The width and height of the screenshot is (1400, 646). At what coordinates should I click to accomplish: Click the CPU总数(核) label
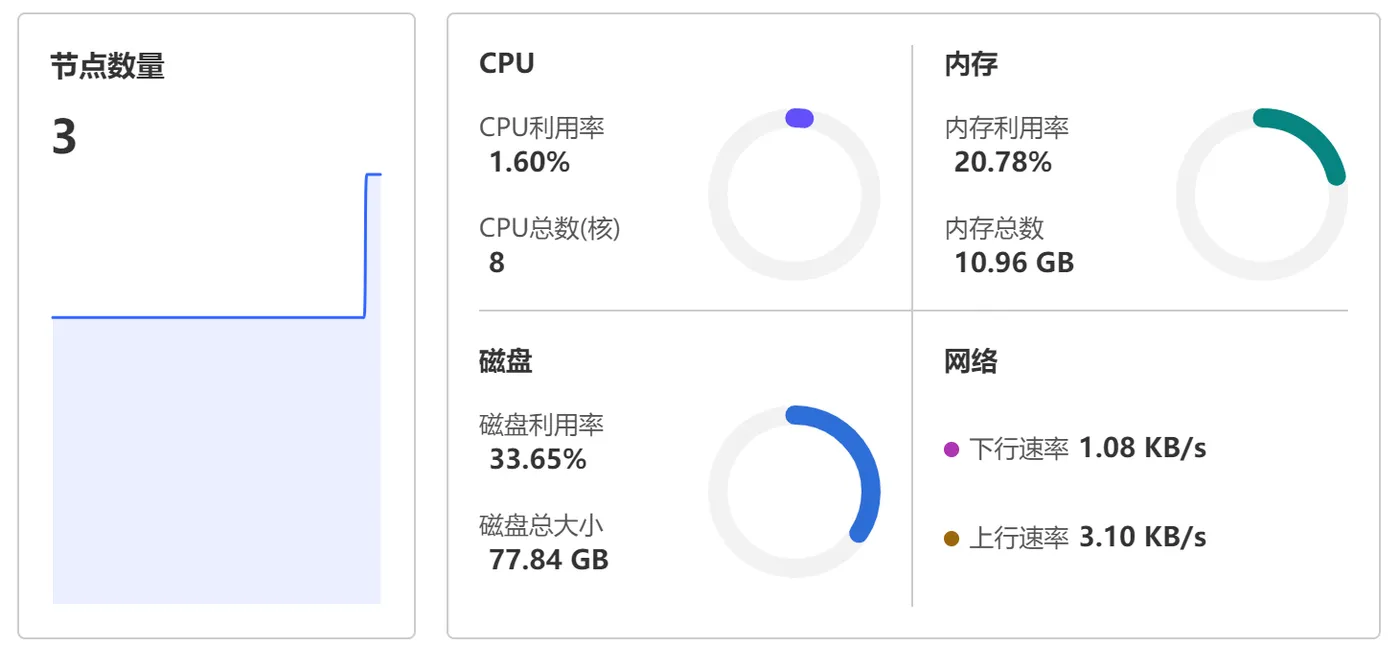pos(550,228)
